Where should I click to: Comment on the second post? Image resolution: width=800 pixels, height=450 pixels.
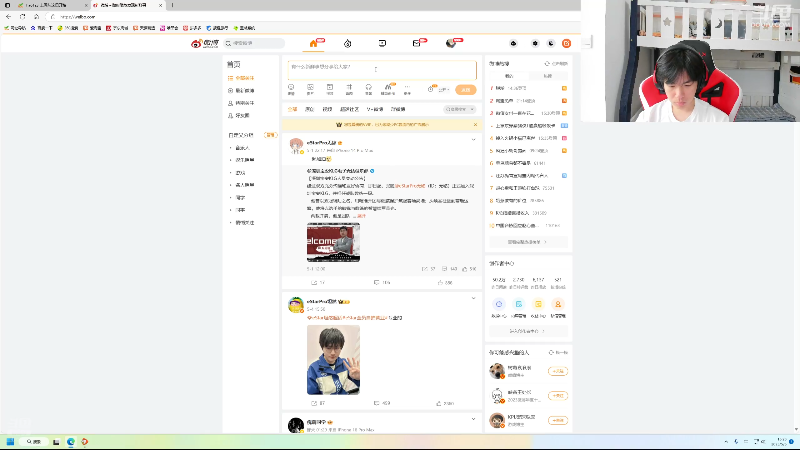(x=382, y=403)
